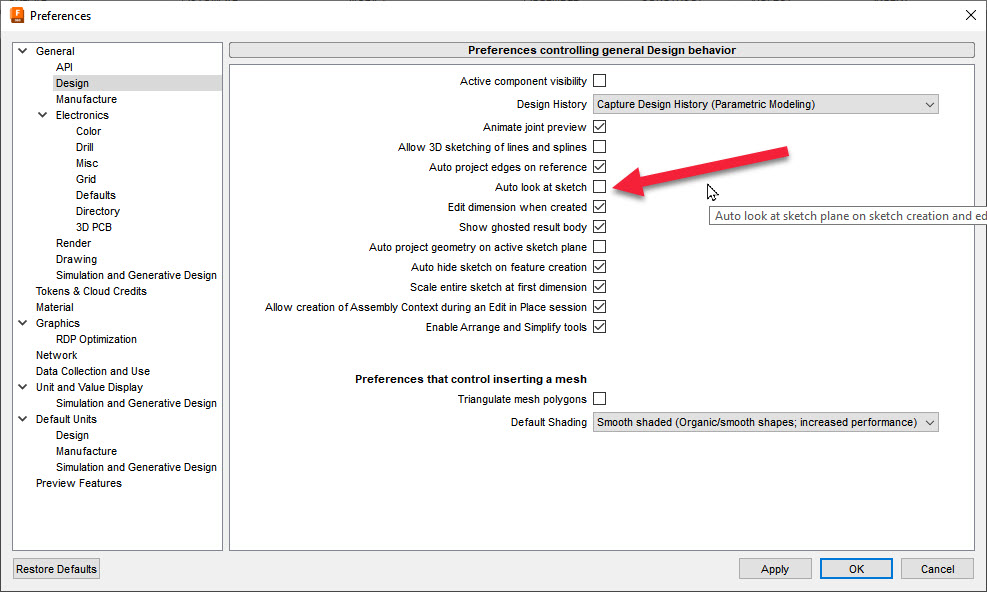Viewport: 987px width, 592px height.
Task: Disable Enable Arrange and Simplify tools
Action: [x=598, y=327]
